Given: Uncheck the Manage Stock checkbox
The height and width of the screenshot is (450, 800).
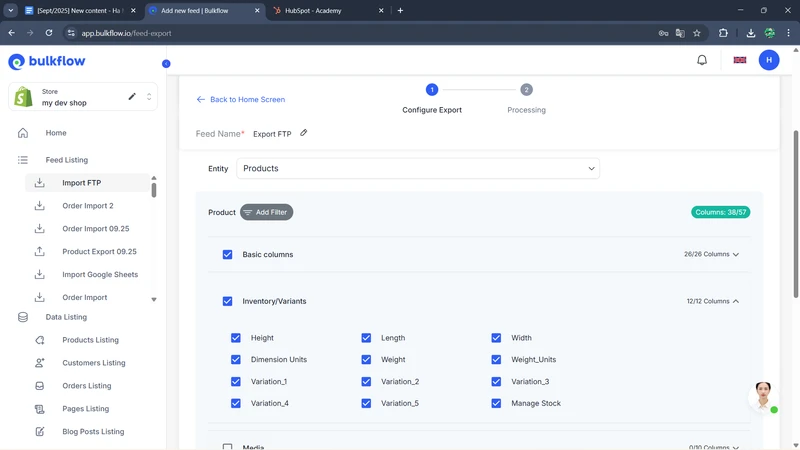Looking at the screenshot, I should (x=496, y=404).
